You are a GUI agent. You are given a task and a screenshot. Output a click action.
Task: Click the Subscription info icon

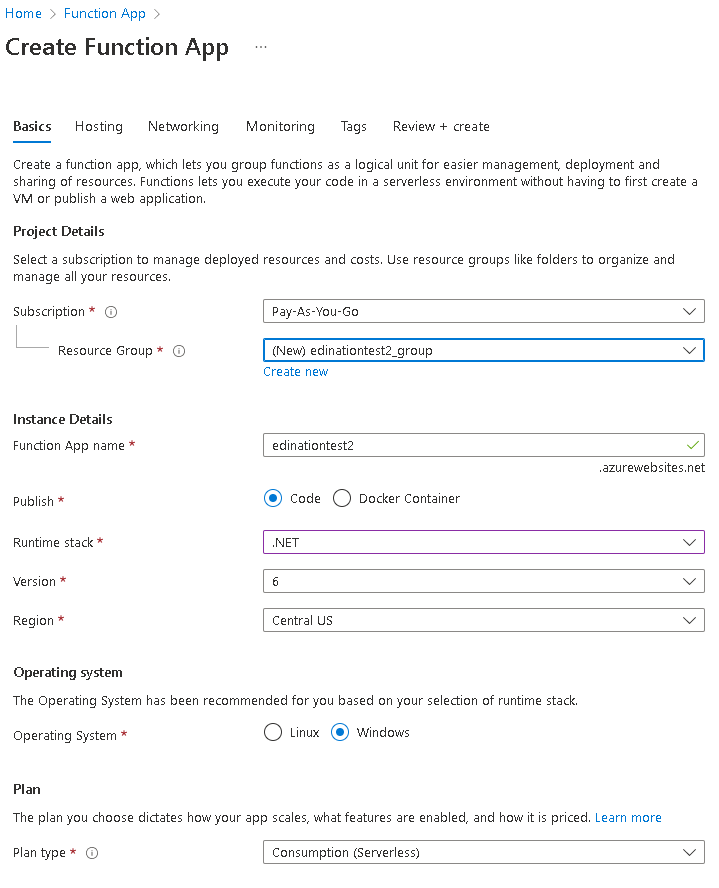point(110,311)
